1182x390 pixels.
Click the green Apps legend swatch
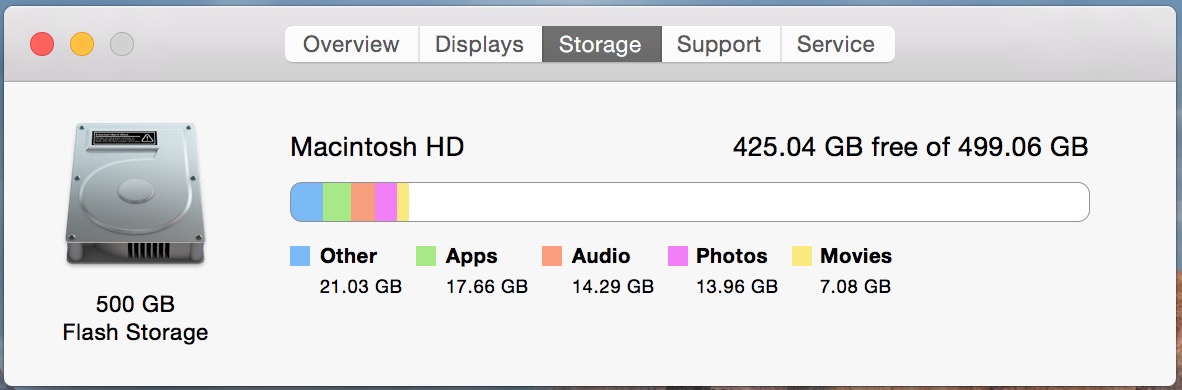coord(427,256)
